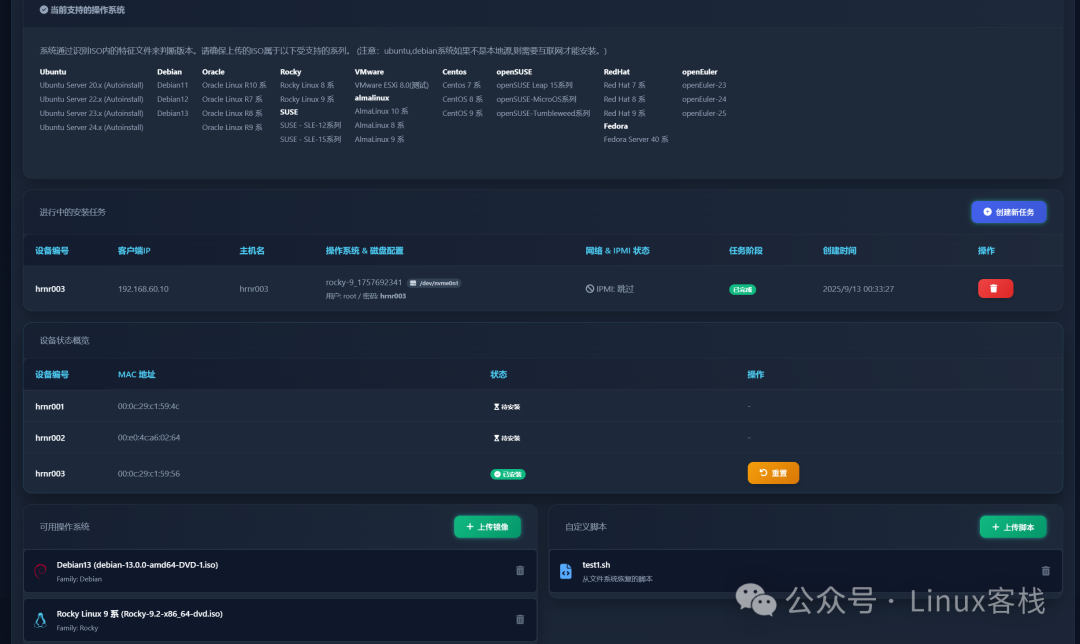Delete the Debian13 ISO image
This screenshot has height=644, width=1080.
coord(520,570)
